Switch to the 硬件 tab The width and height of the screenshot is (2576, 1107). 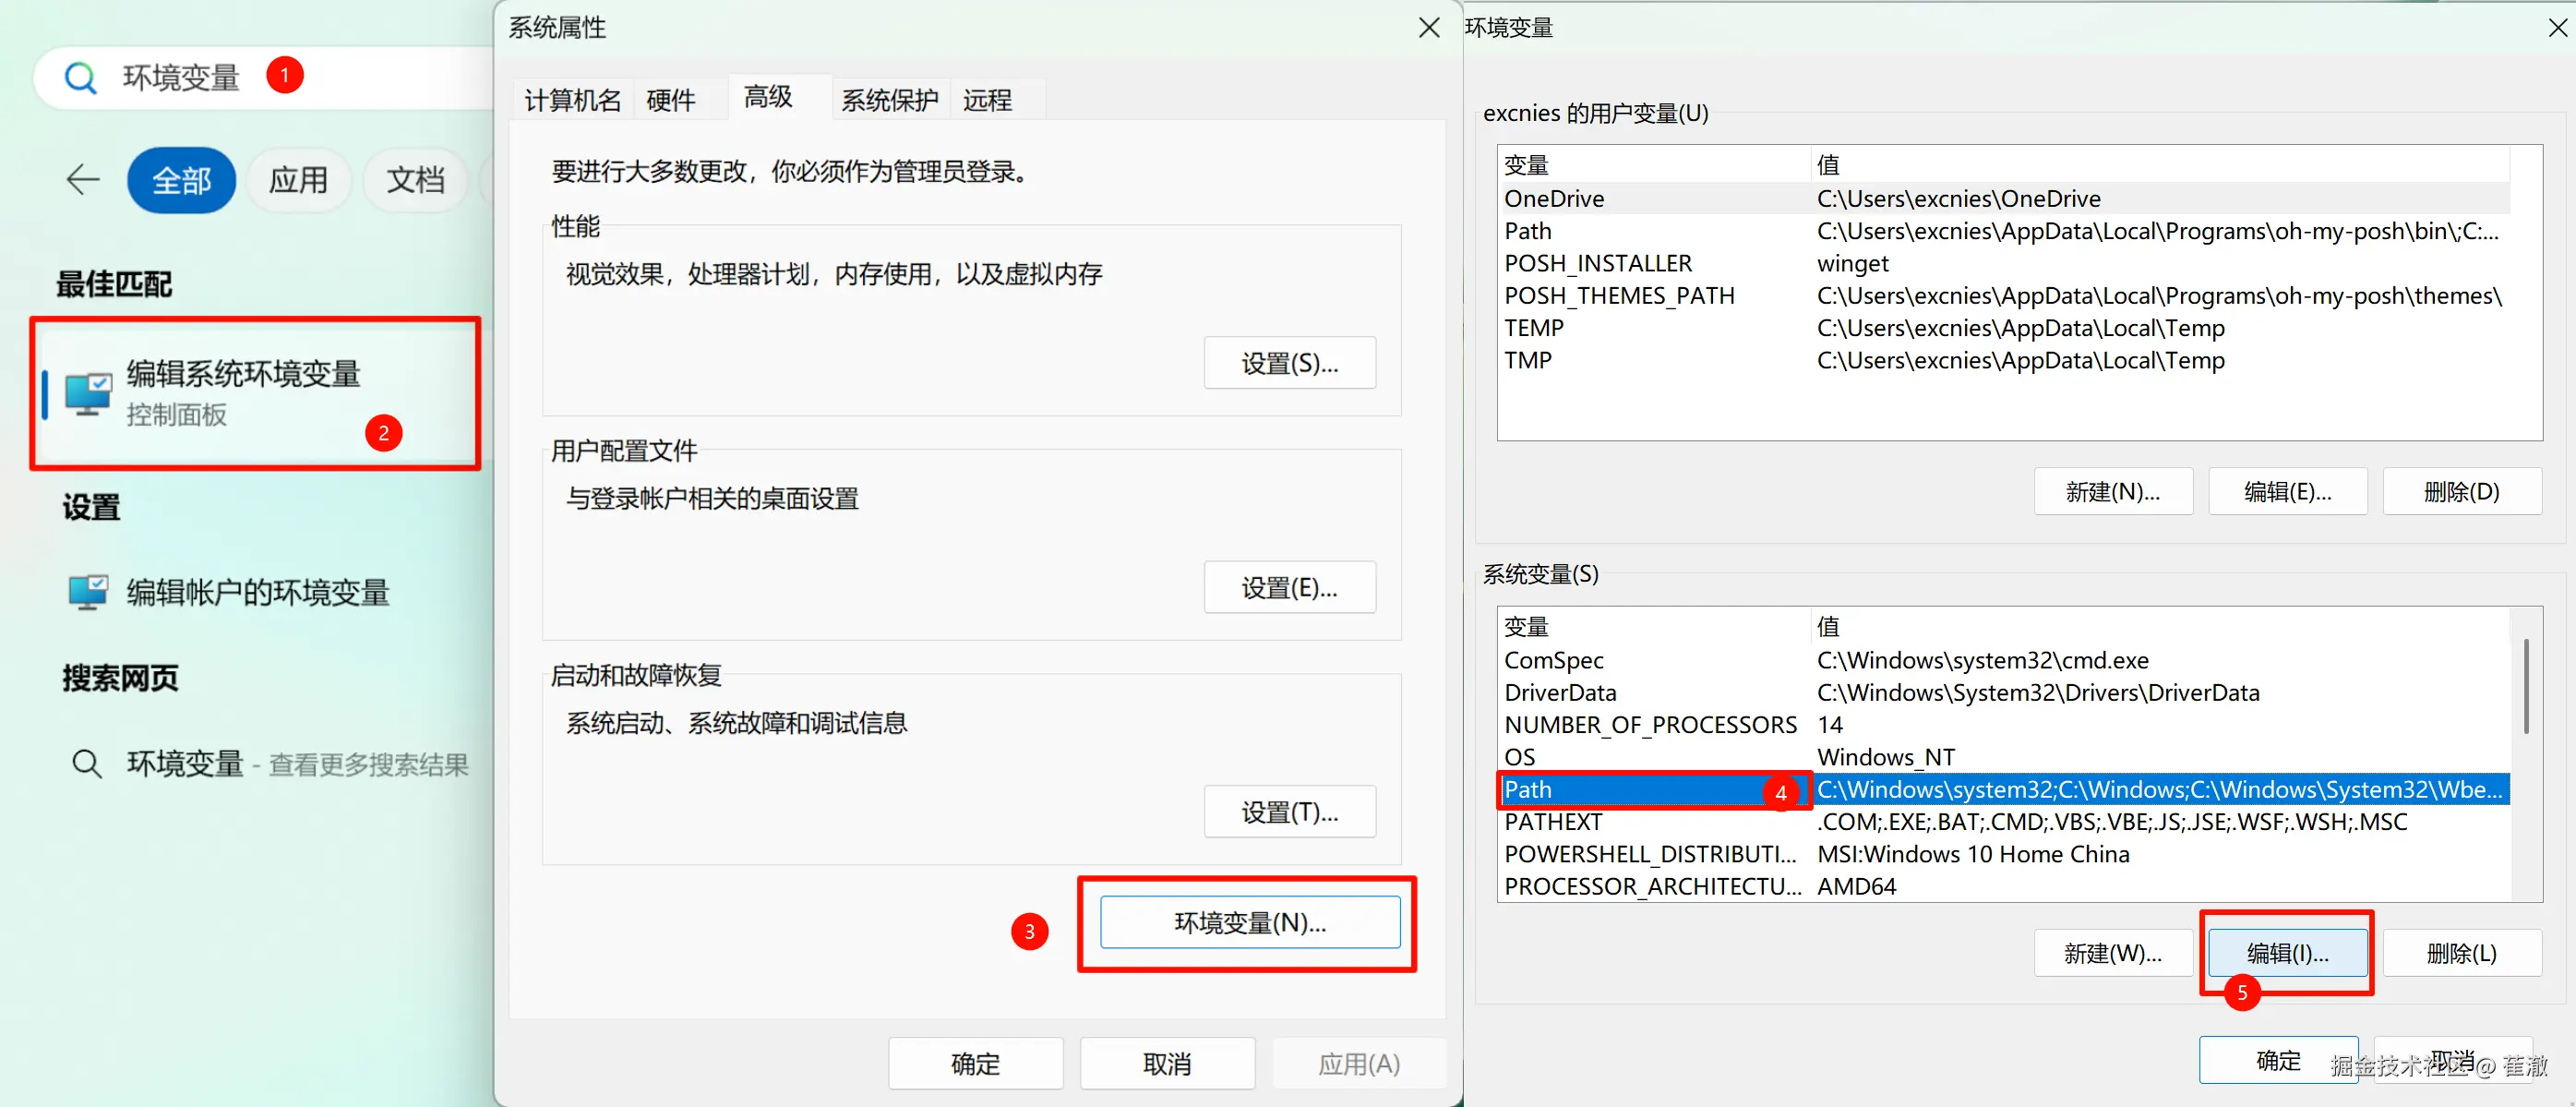click(670, 100)
